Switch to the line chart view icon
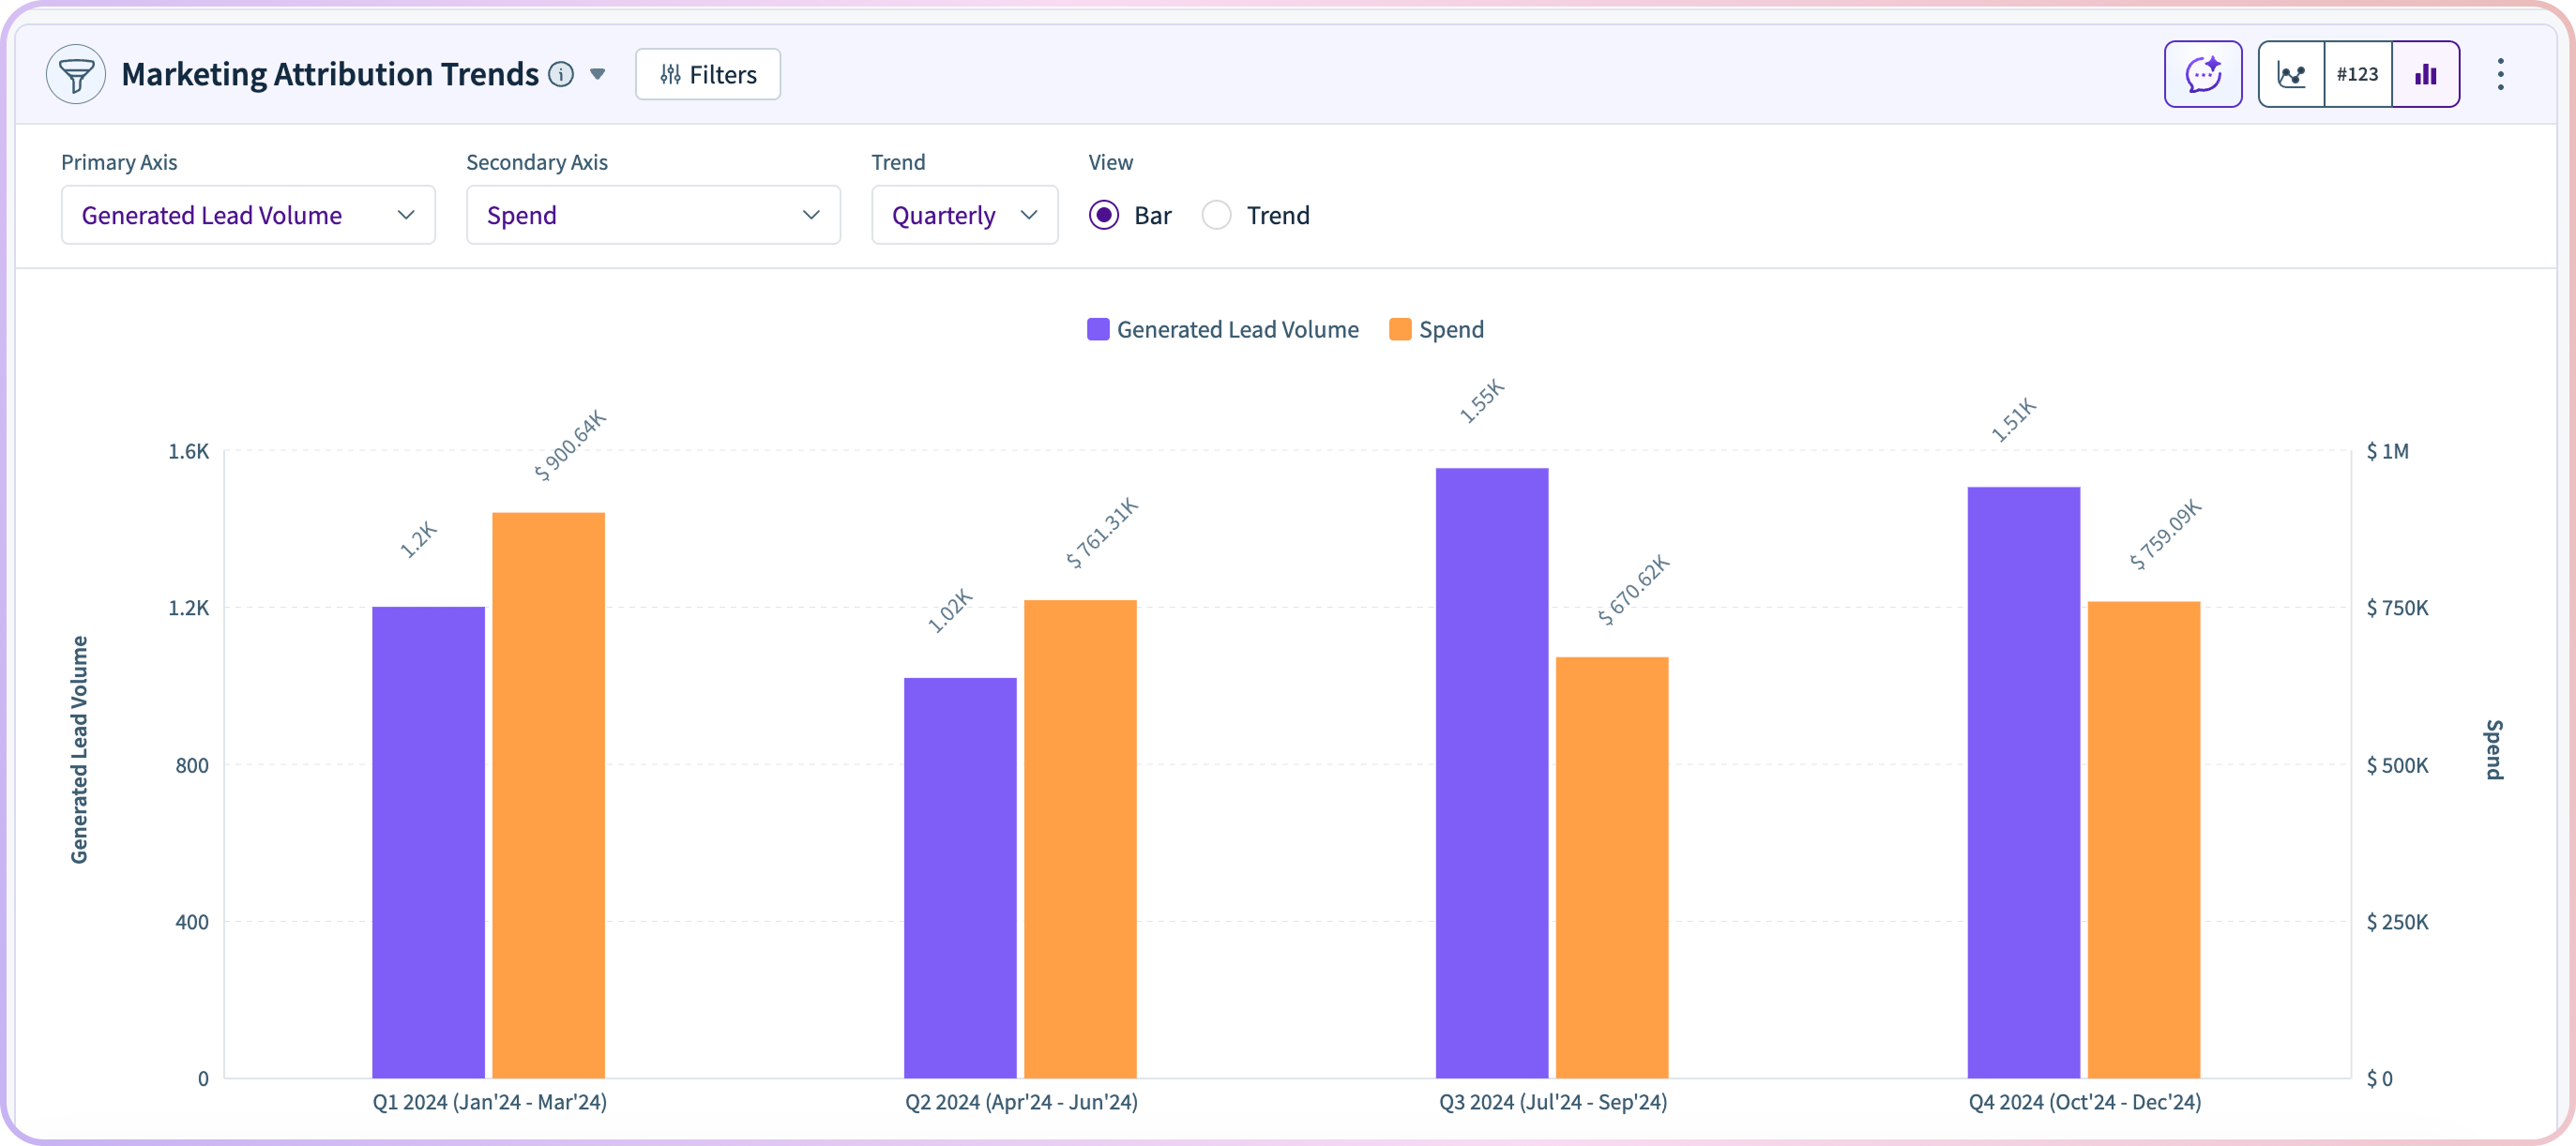The image size is (2576, 1146). [x=2291, y=74]
